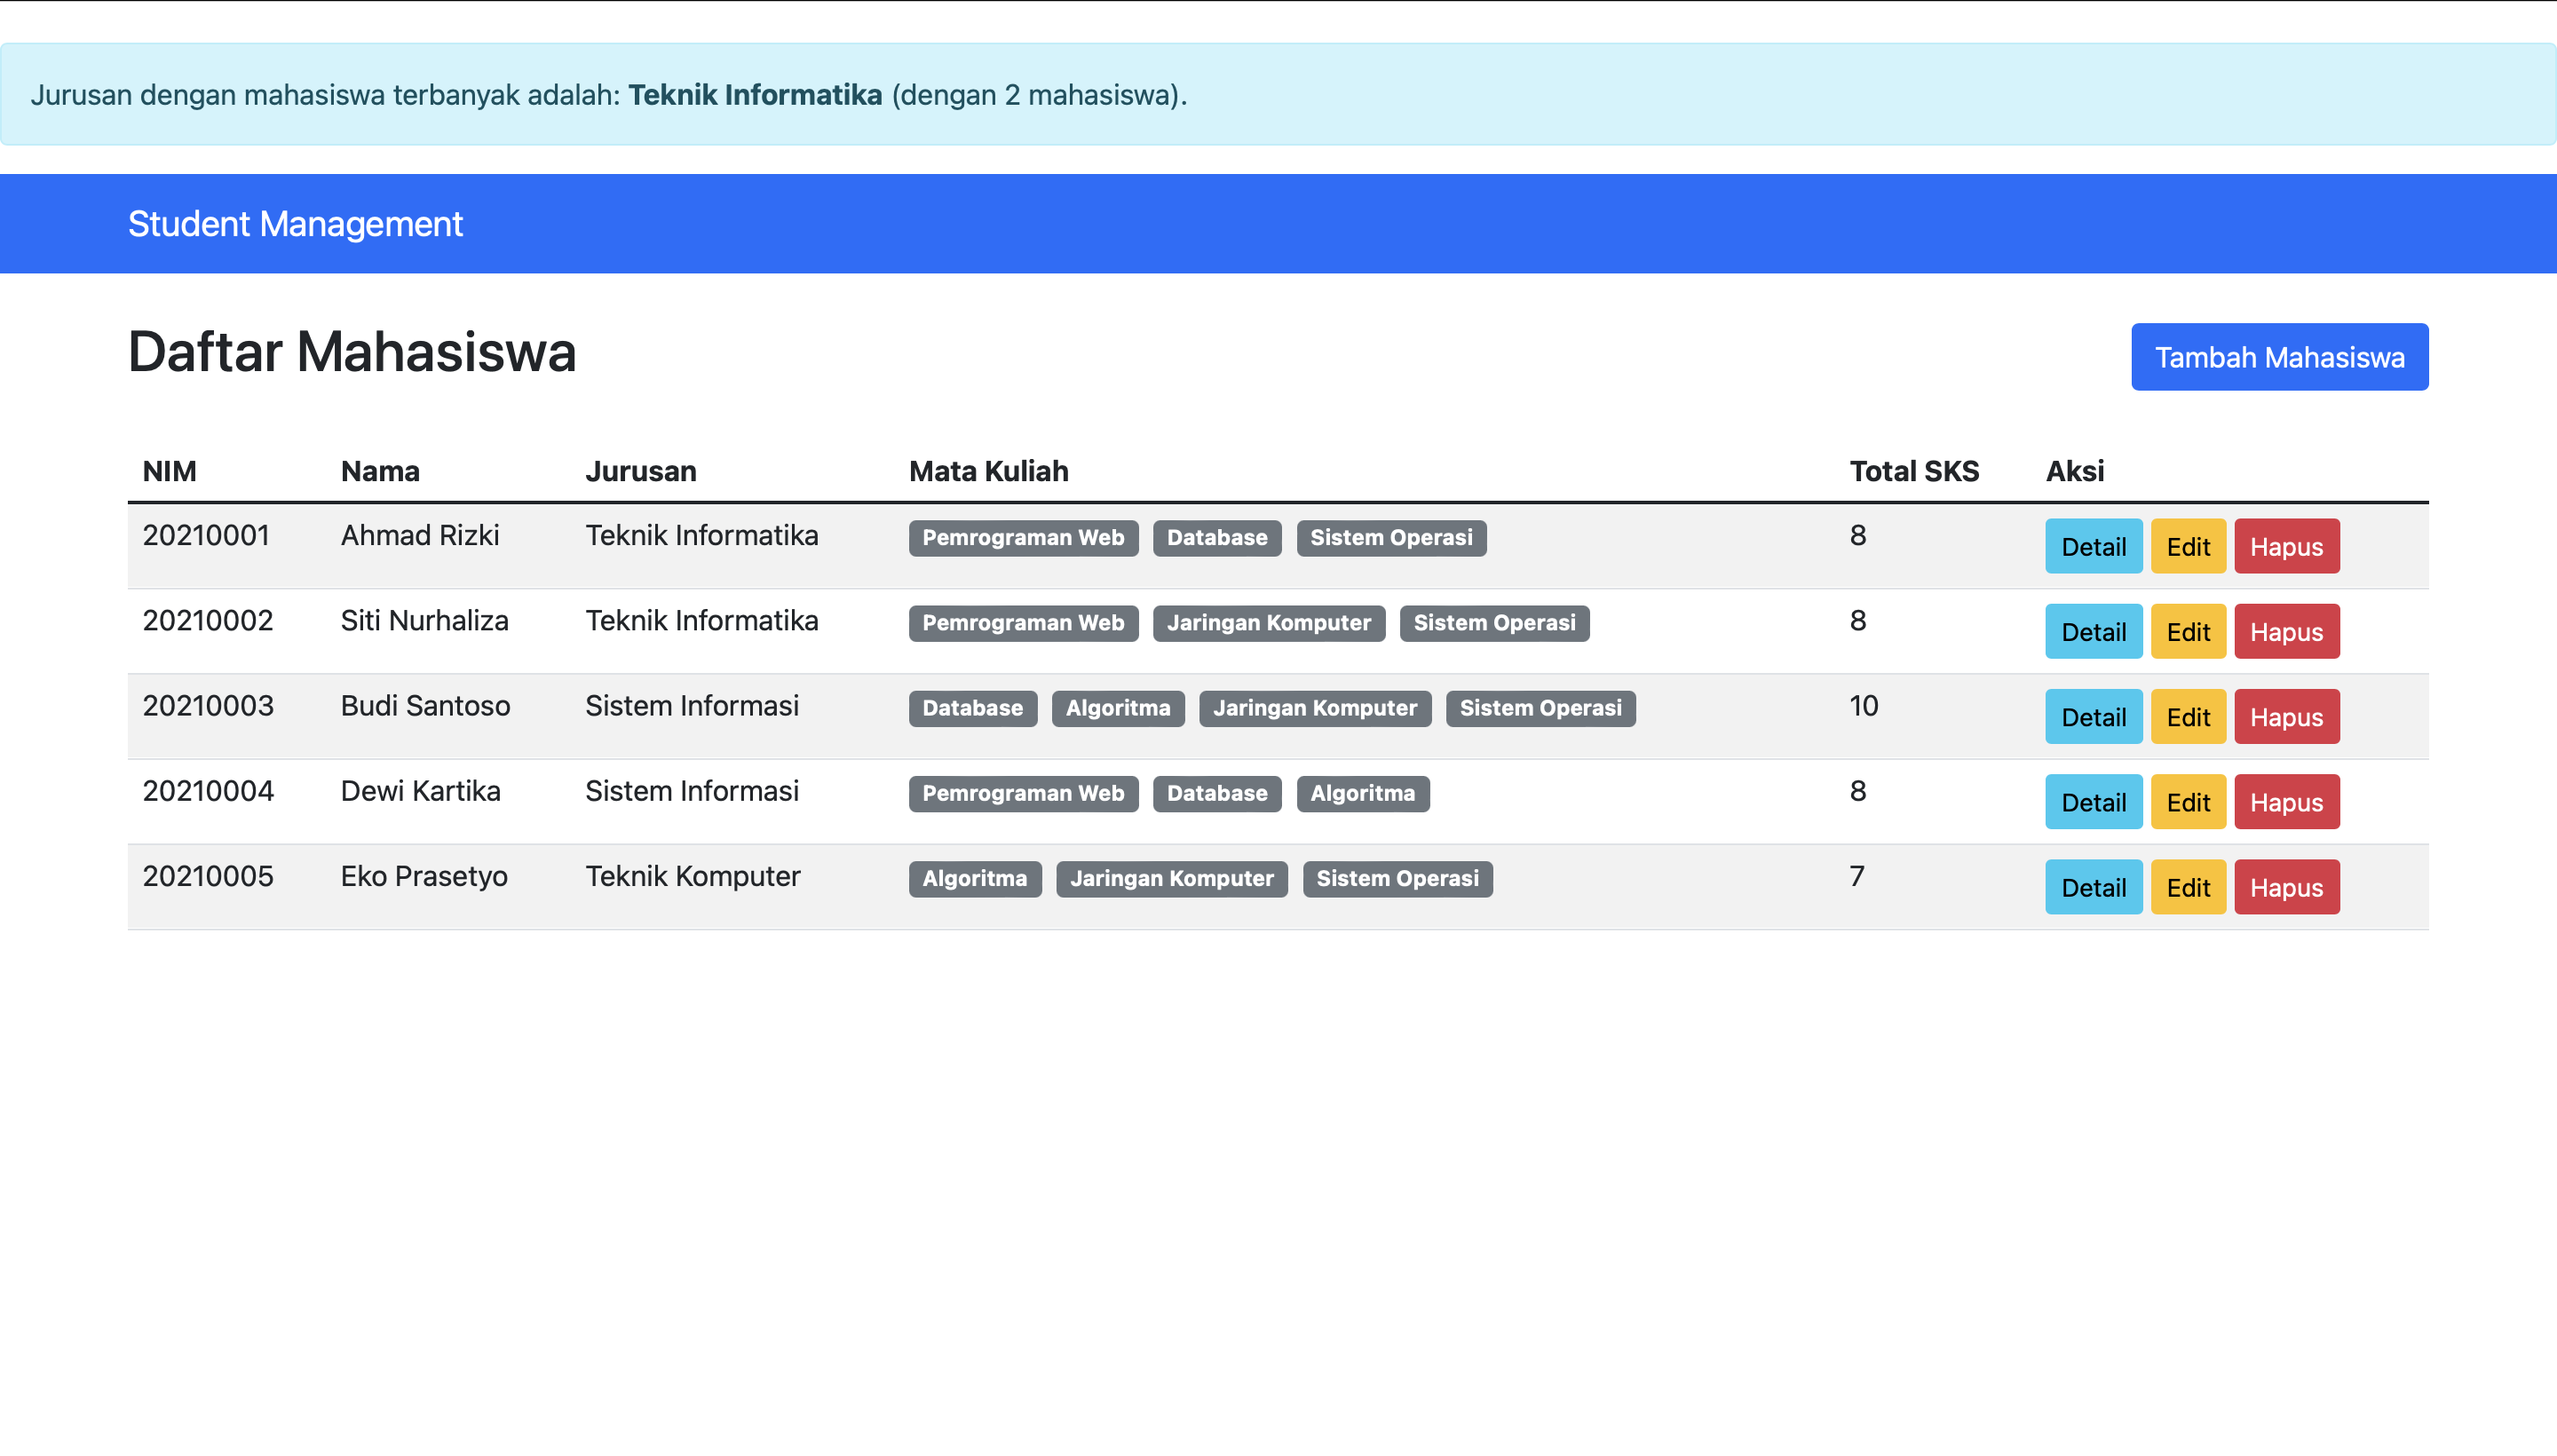Image resolution: width=2557 pixels, height=1456 pixels.
Task: Click the Tambah Mahasiswa button
Action: 2278,357
